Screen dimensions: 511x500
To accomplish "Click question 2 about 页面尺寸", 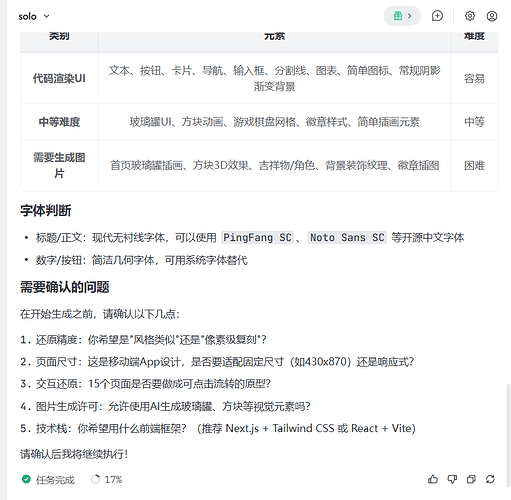I will (217, 362).
